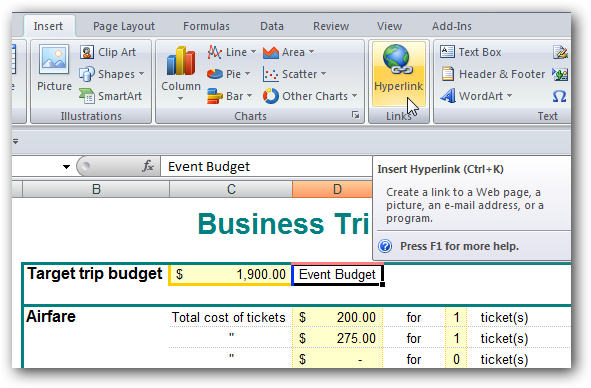Open the Shapes gallery

click(112, 74)
